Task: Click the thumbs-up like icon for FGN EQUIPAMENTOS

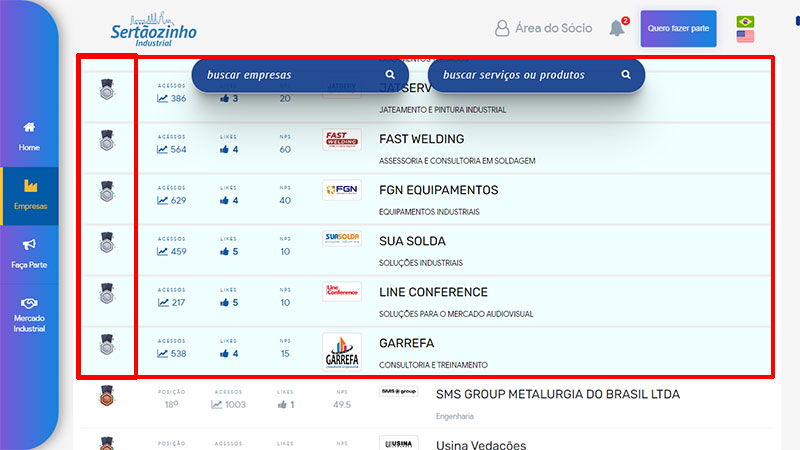Action: pos(224,201)
